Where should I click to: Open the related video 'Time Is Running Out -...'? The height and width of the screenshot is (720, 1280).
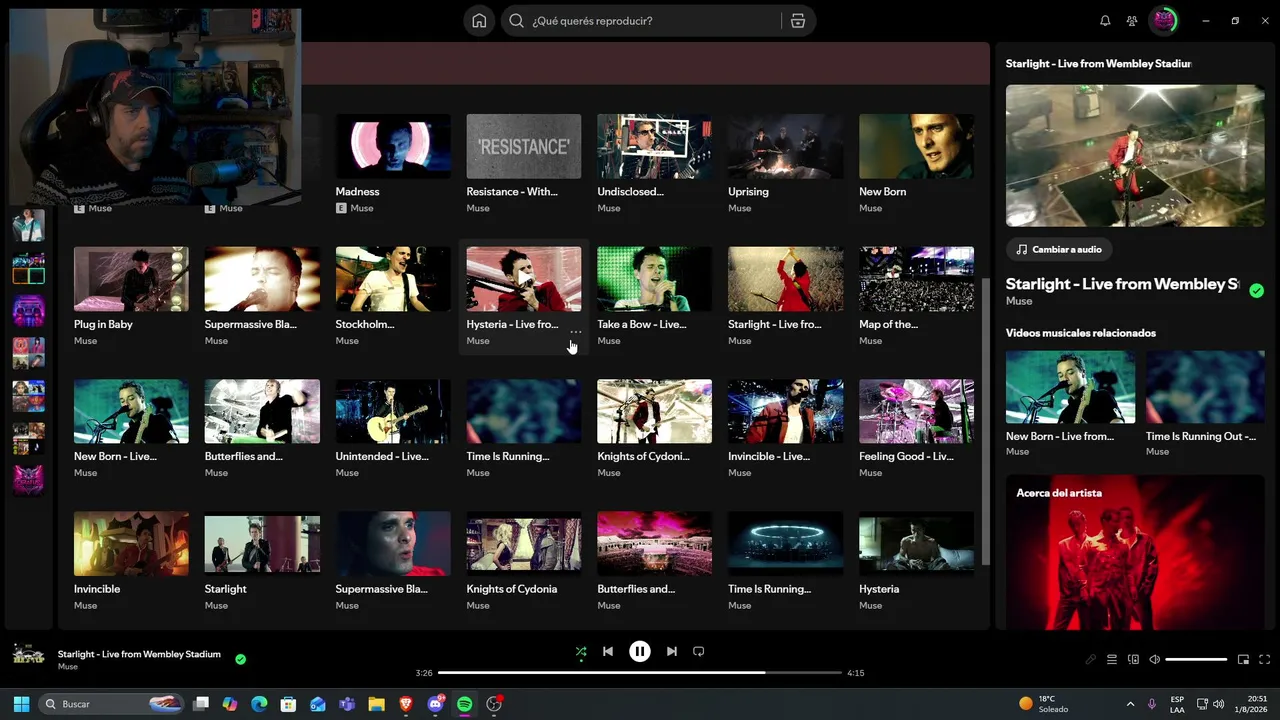pos(1205,387)
